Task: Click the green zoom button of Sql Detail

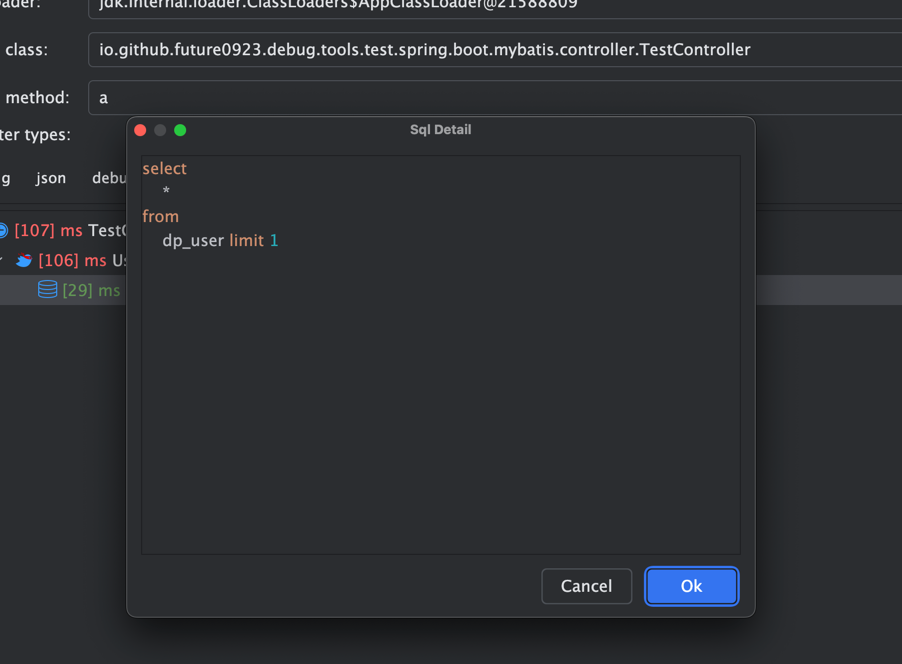Action: [x=180, y=130]
